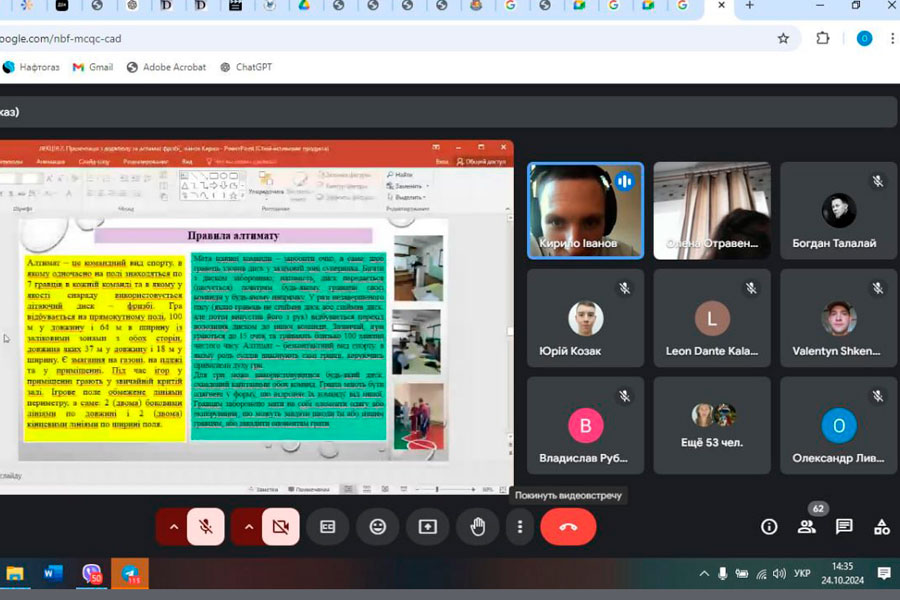Open the Ещё 53 чел. tile

[x=712, y=425]
